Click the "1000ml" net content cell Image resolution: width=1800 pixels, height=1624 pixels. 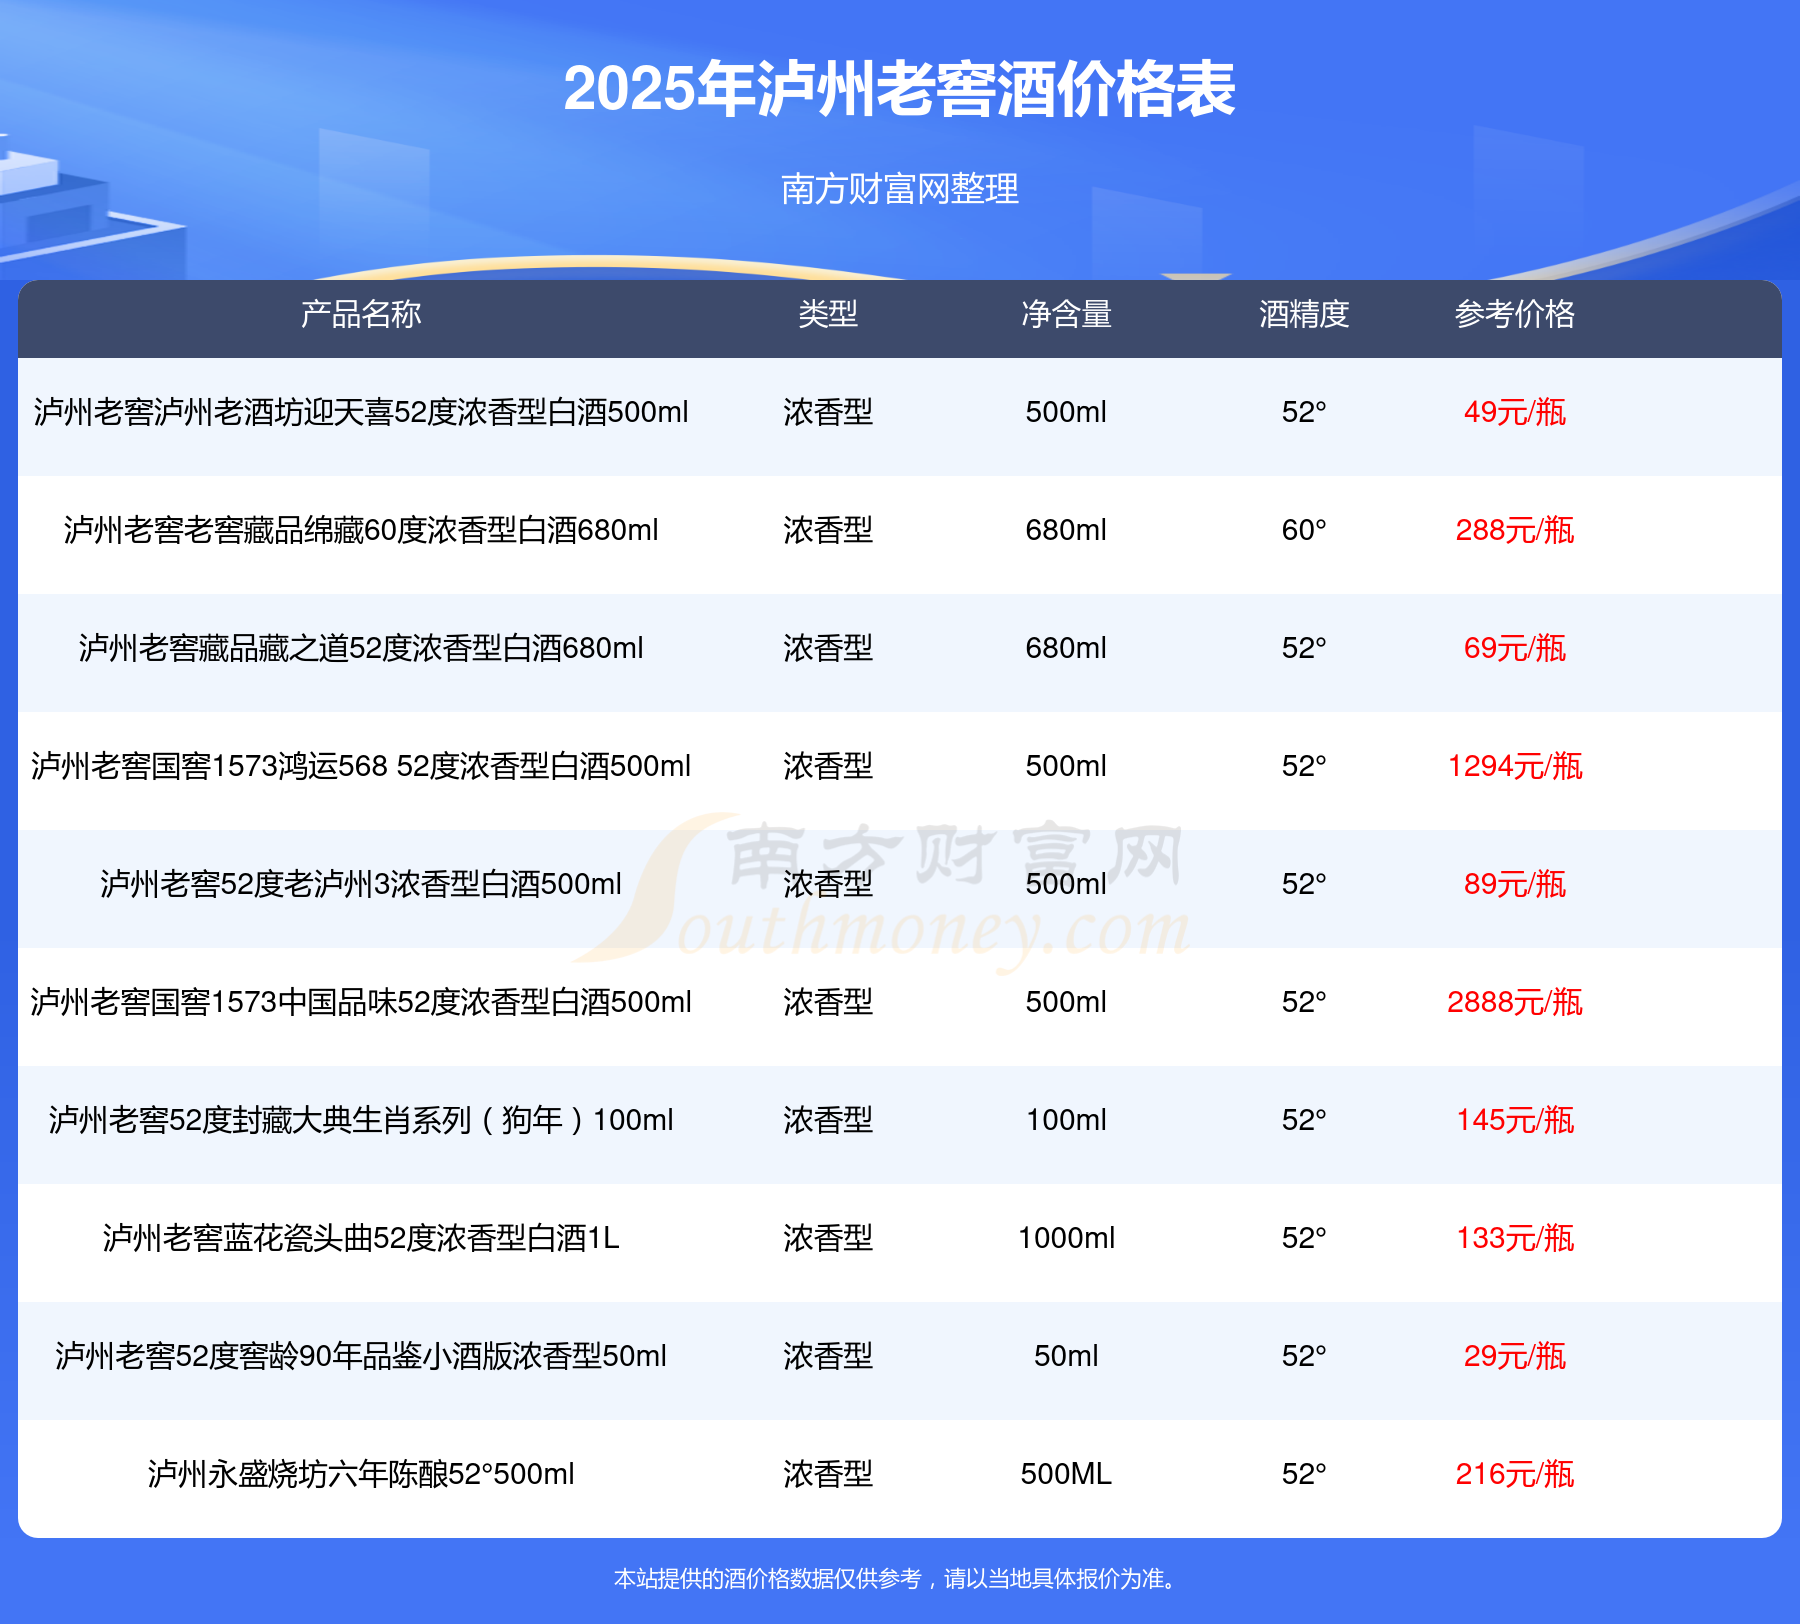point(1066,1238)
